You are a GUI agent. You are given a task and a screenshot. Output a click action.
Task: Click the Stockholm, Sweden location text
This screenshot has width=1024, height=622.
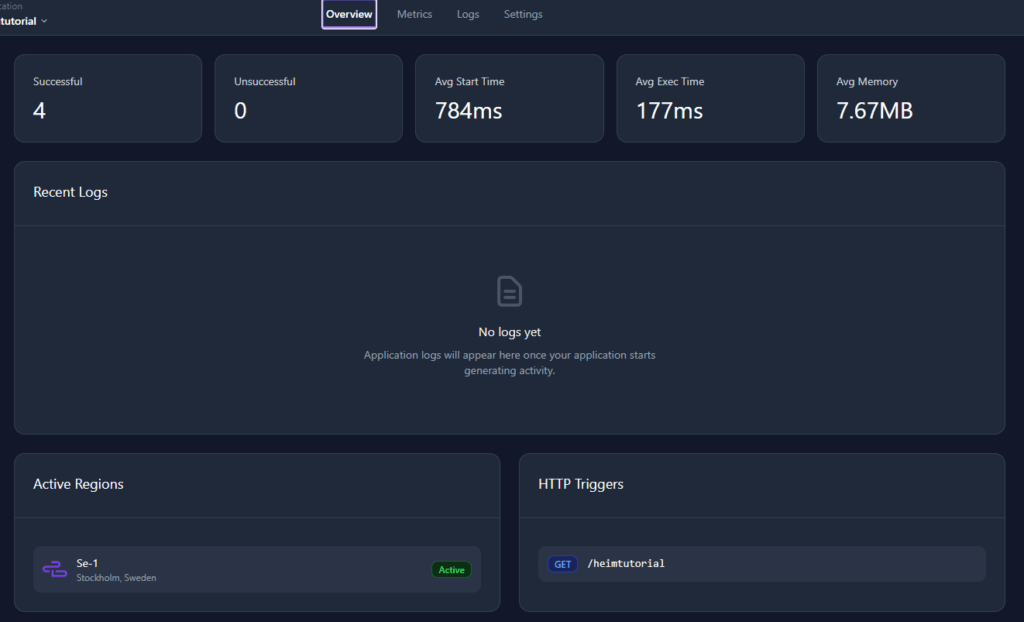[x=116, y=578]
